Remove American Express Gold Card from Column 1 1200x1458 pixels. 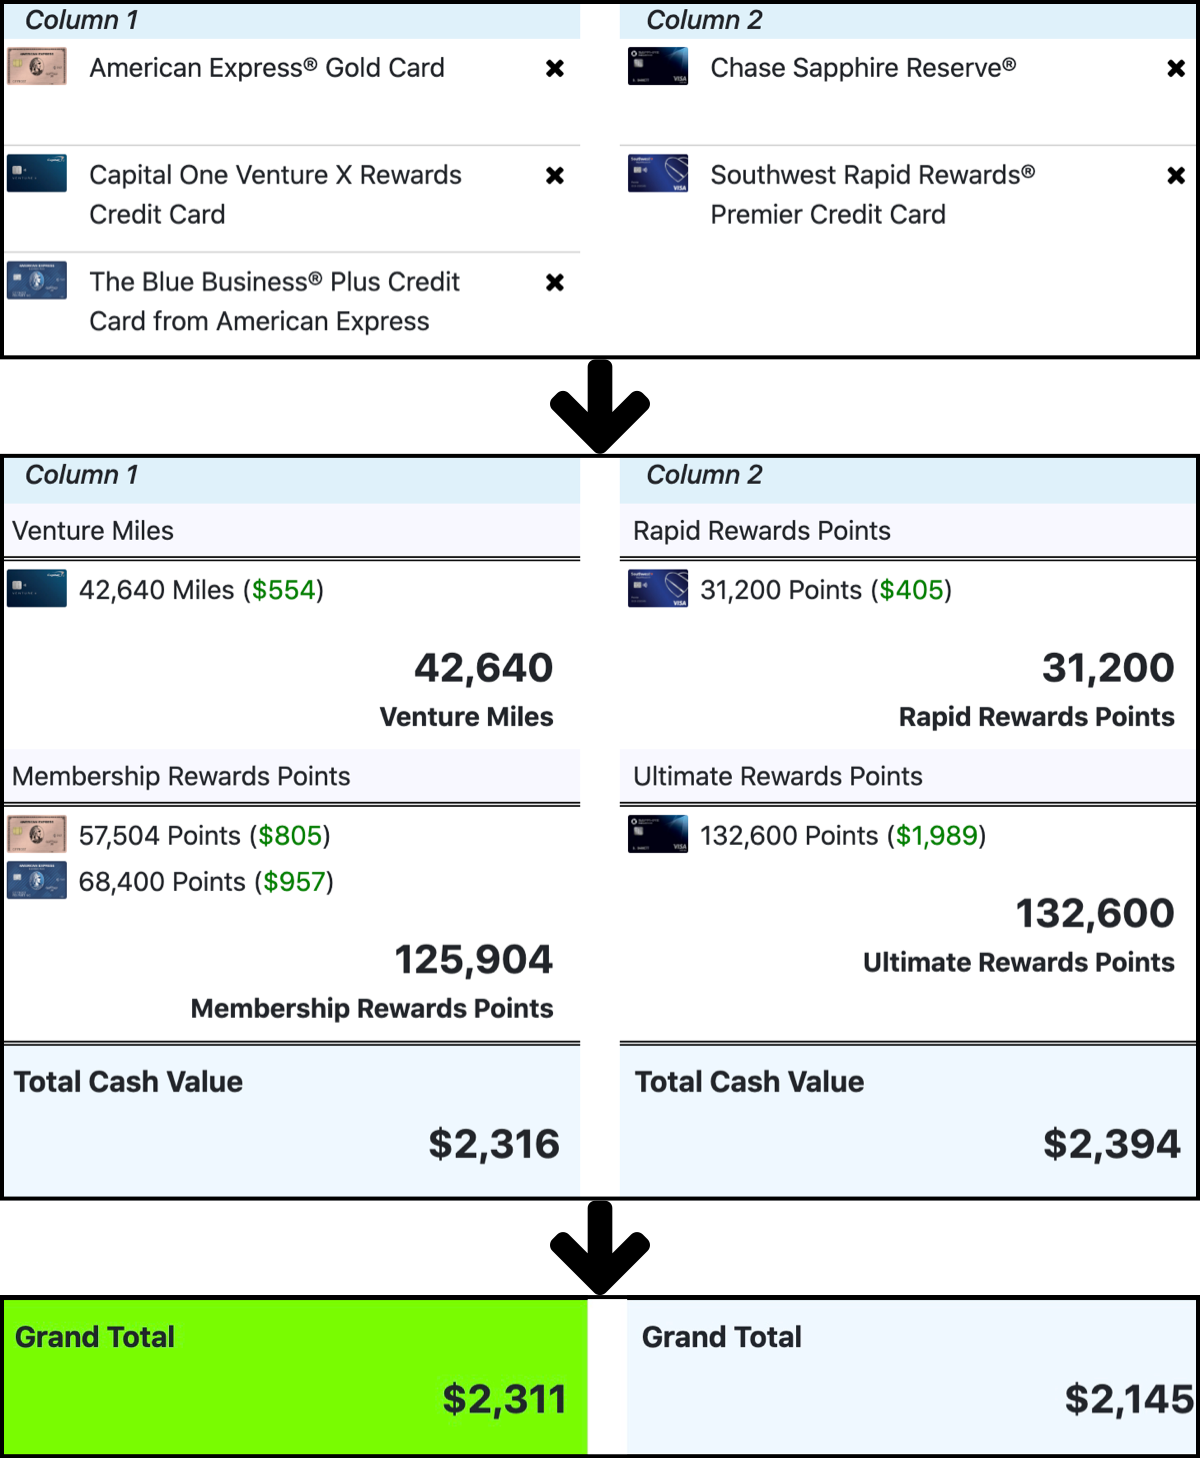pos(555,68)
